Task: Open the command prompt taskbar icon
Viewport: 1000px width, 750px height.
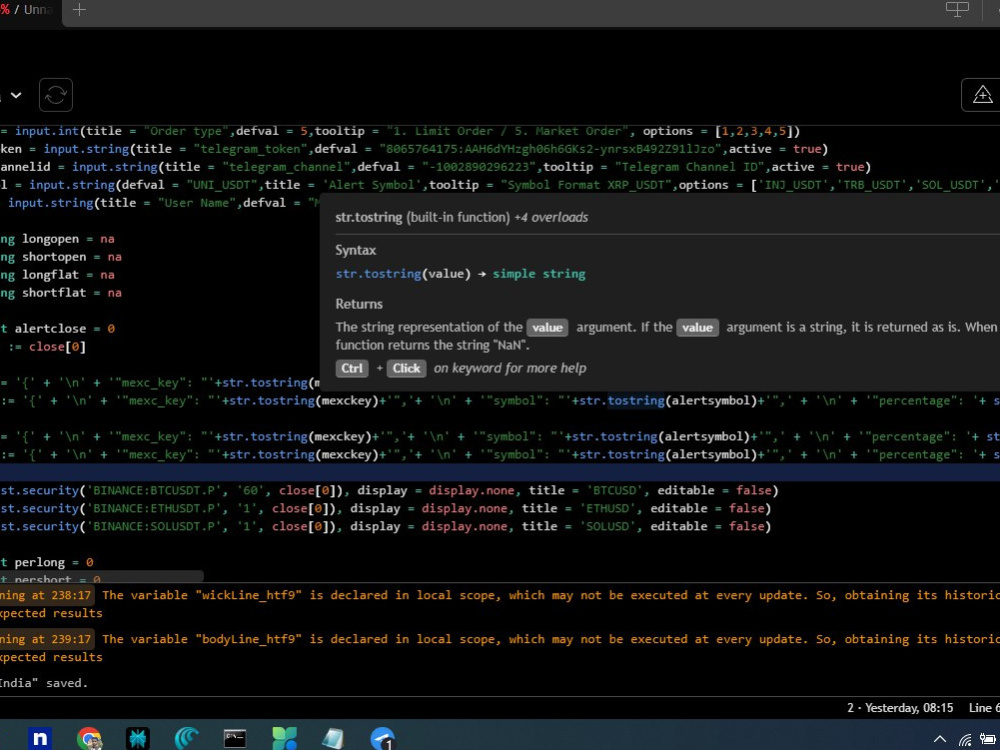Action: 235,739
